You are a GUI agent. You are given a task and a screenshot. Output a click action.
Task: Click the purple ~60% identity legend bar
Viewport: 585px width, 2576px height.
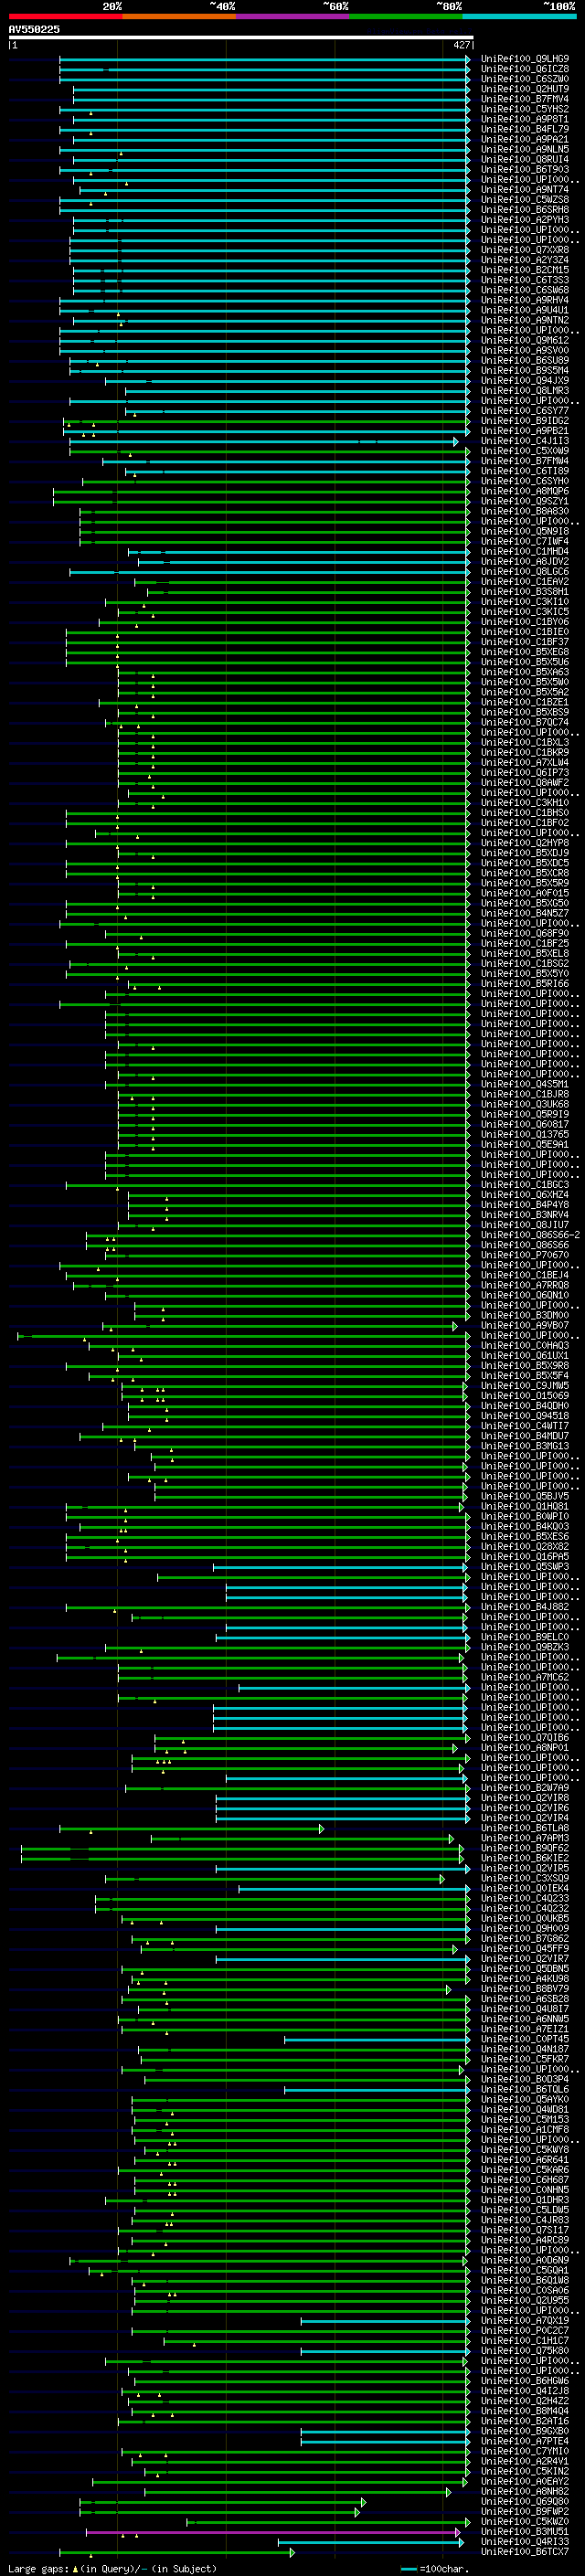click(293, 16)
